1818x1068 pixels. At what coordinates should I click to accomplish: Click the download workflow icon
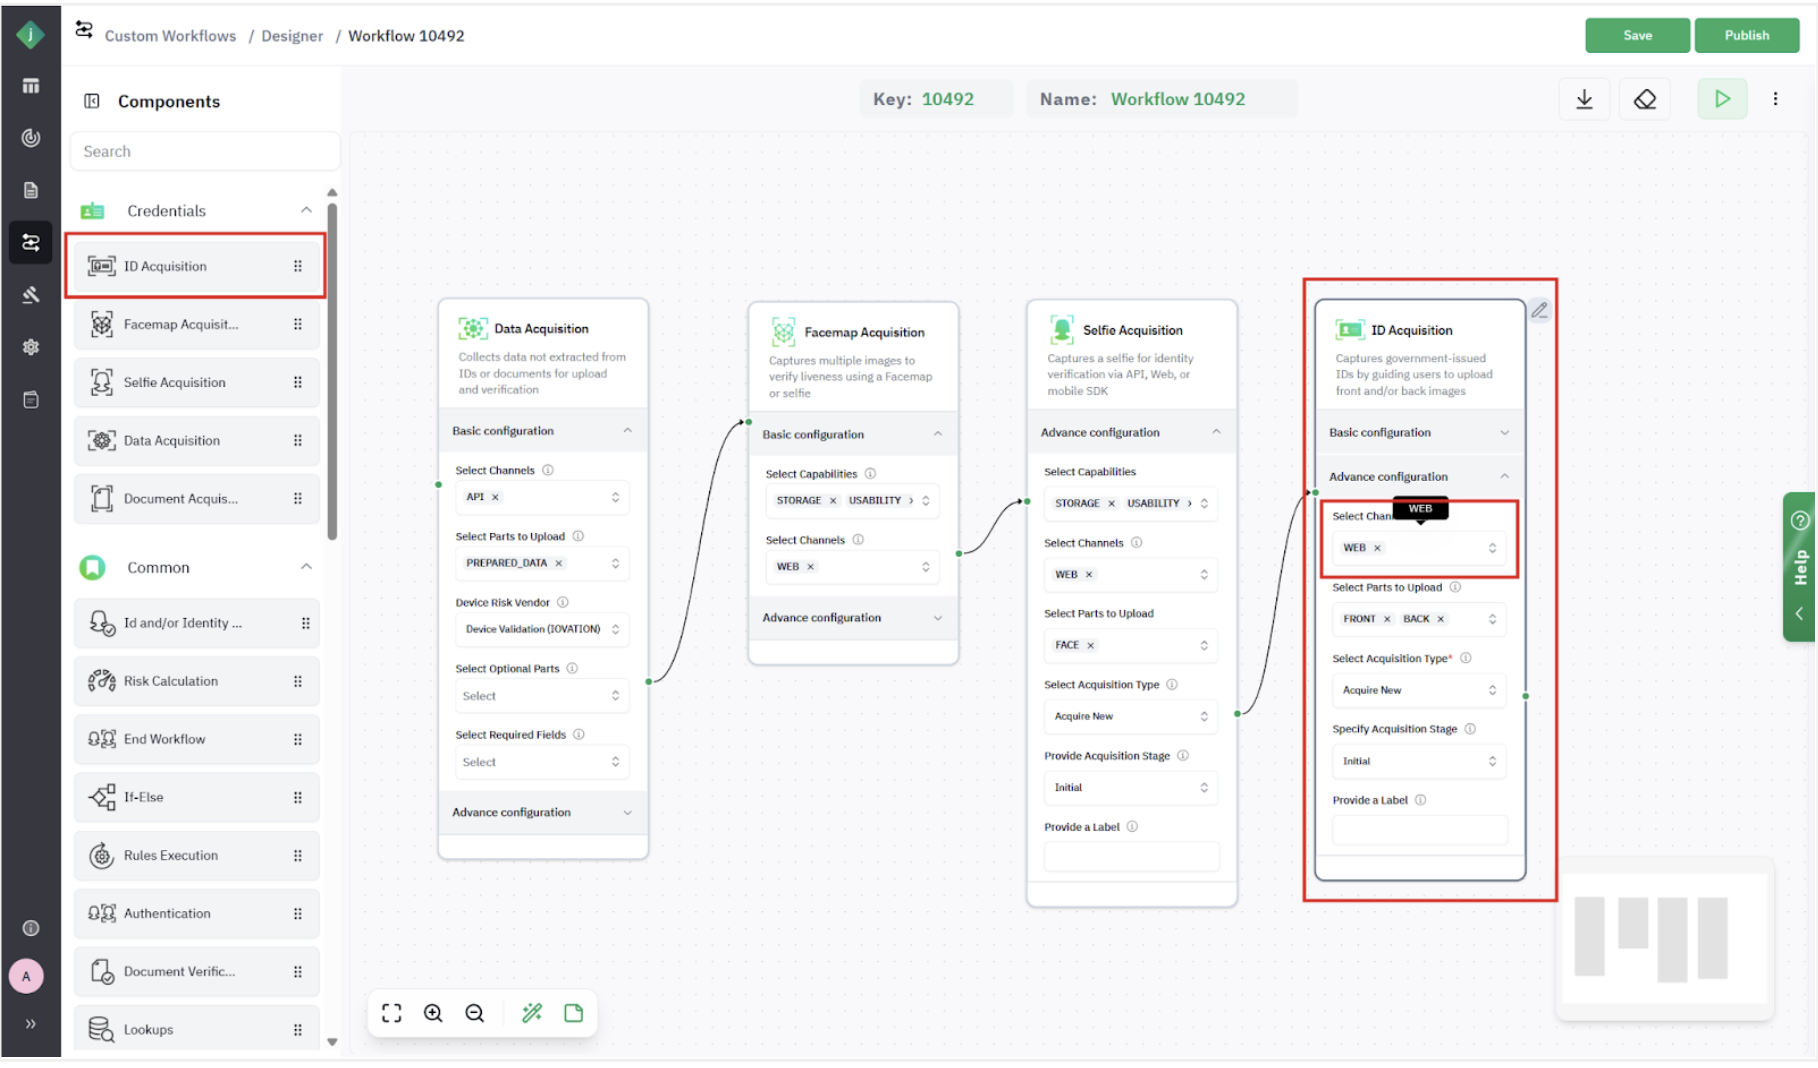tap(1584, 99)
